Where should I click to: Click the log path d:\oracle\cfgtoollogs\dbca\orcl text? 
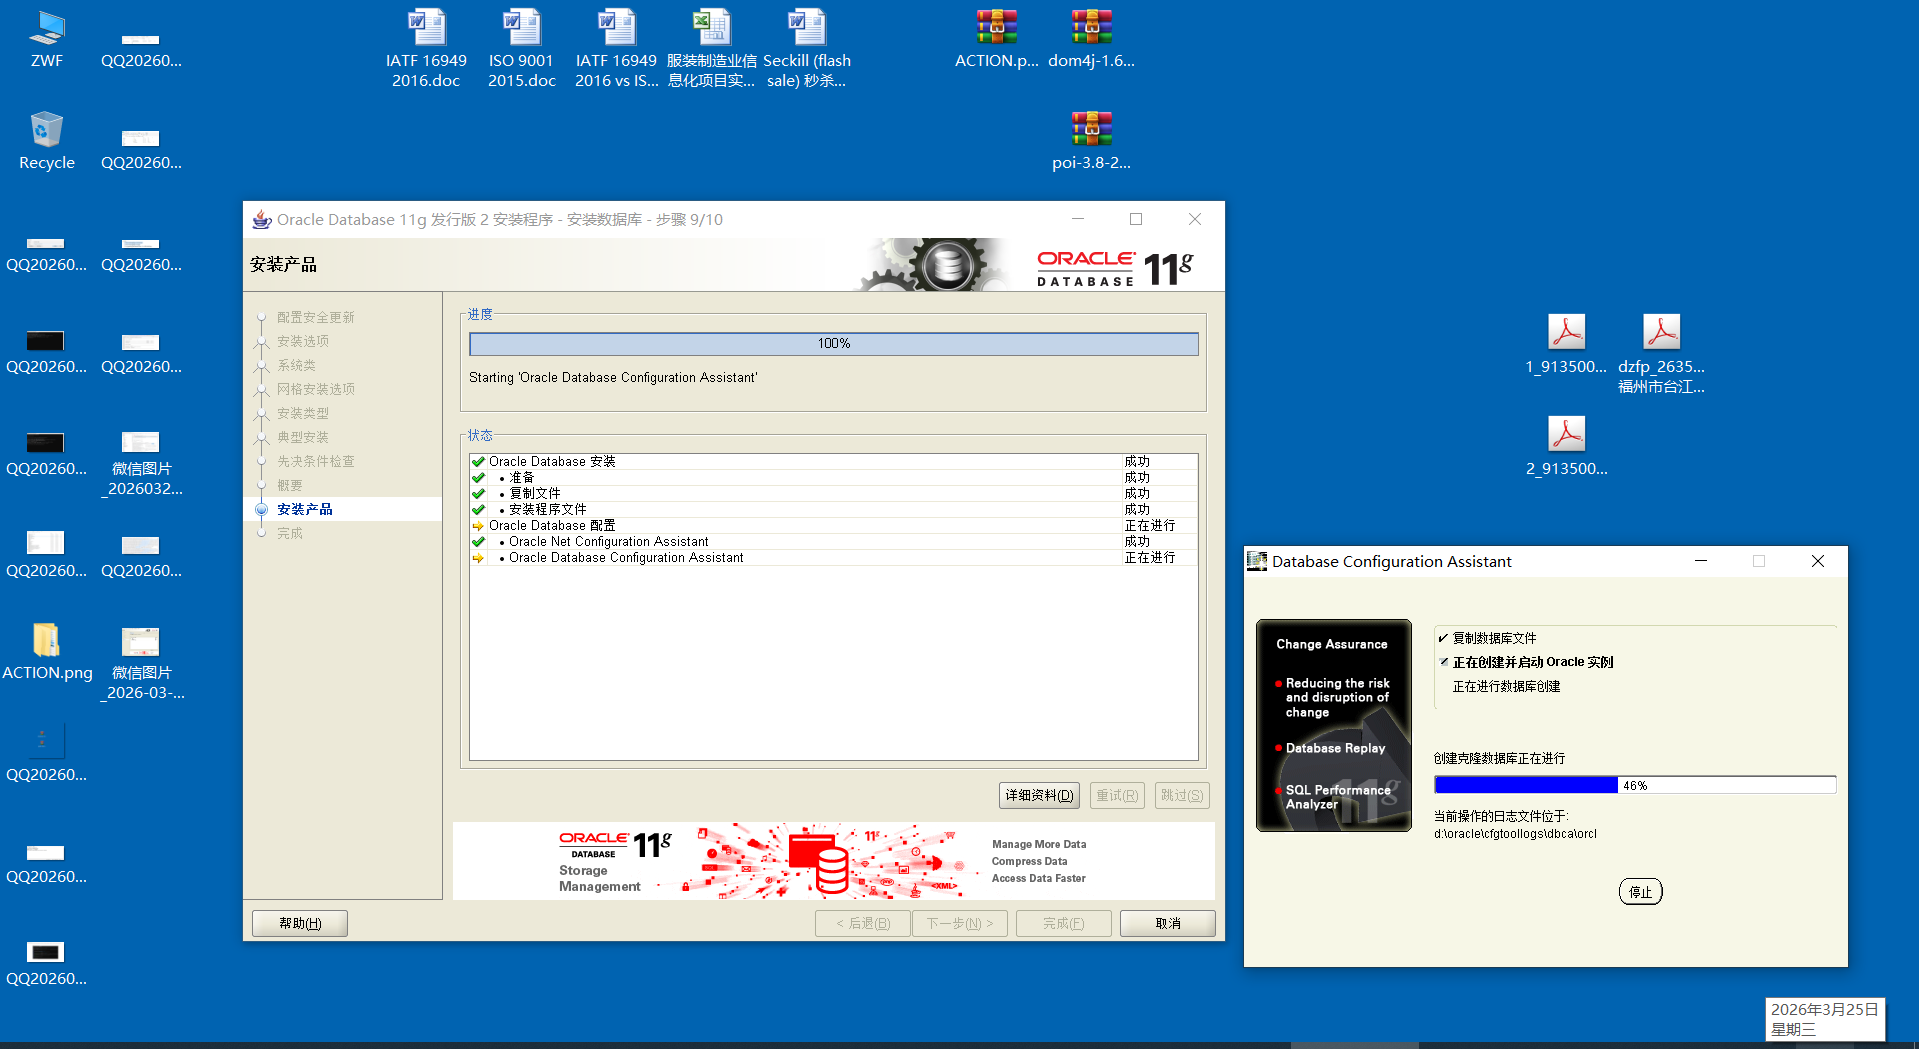1515,833
